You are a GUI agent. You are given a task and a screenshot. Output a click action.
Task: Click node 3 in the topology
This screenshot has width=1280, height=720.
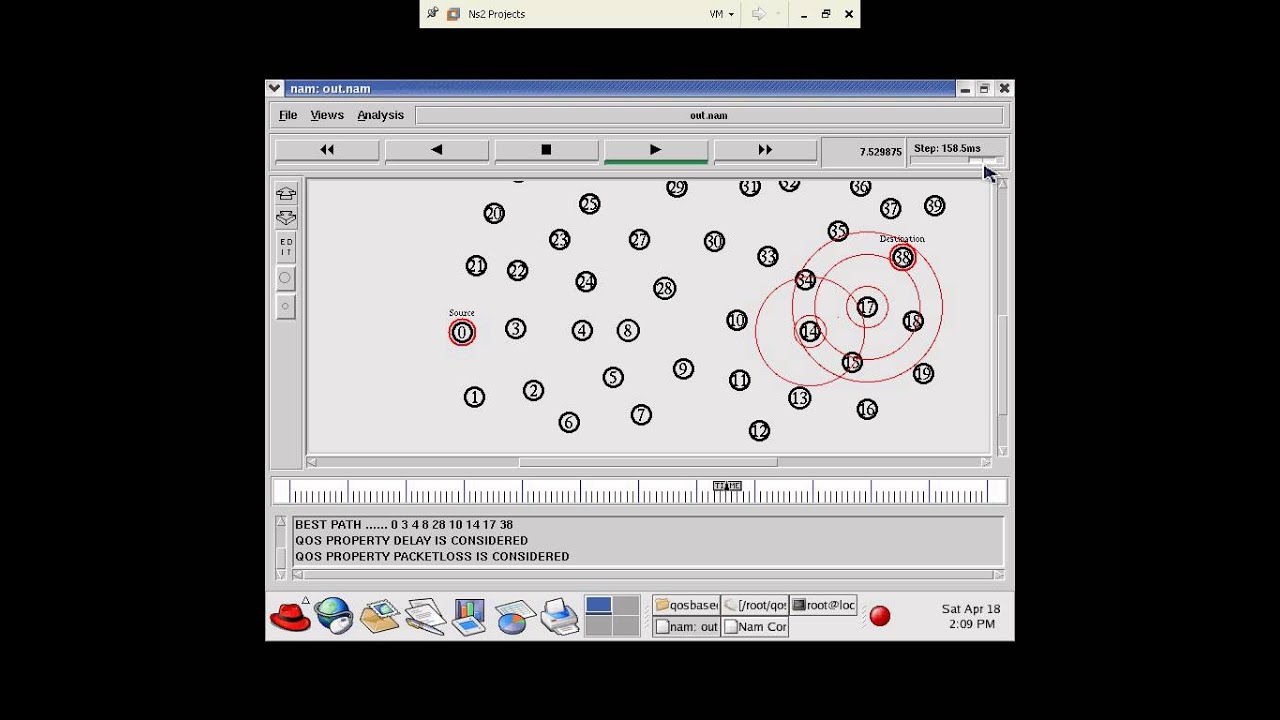pyautogui.click(x=515, y=328)
